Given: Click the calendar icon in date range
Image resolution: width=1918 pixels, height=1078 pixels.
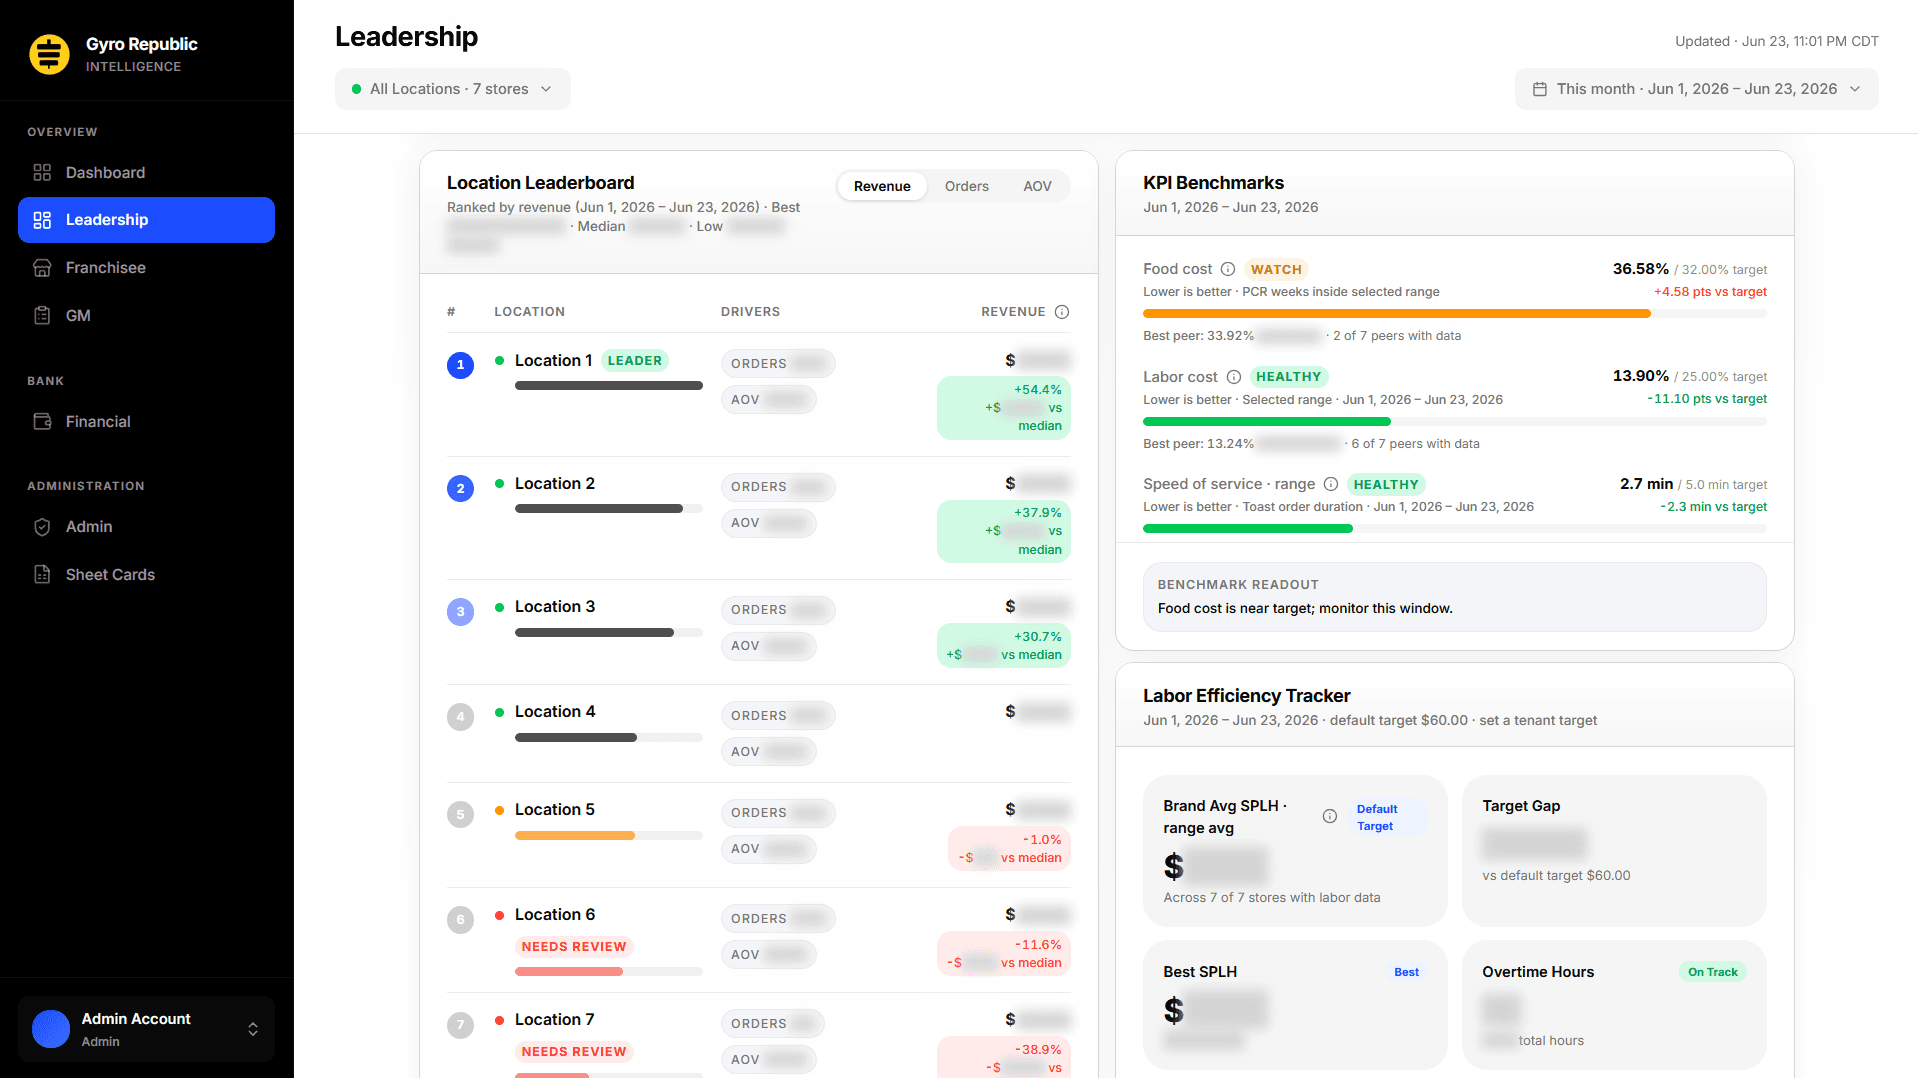Looking at the screenshot, I should tap(1540, 89).
